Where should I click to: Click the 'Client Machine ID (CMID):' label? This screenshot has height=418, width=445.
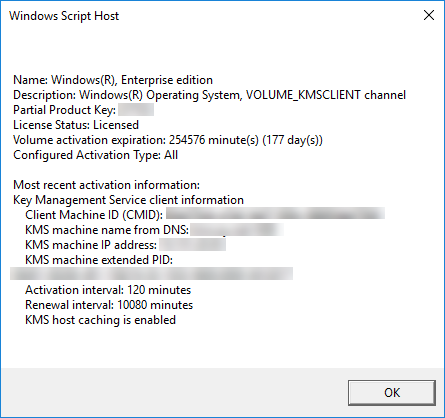pyautogui.click(x=94, y=215)
